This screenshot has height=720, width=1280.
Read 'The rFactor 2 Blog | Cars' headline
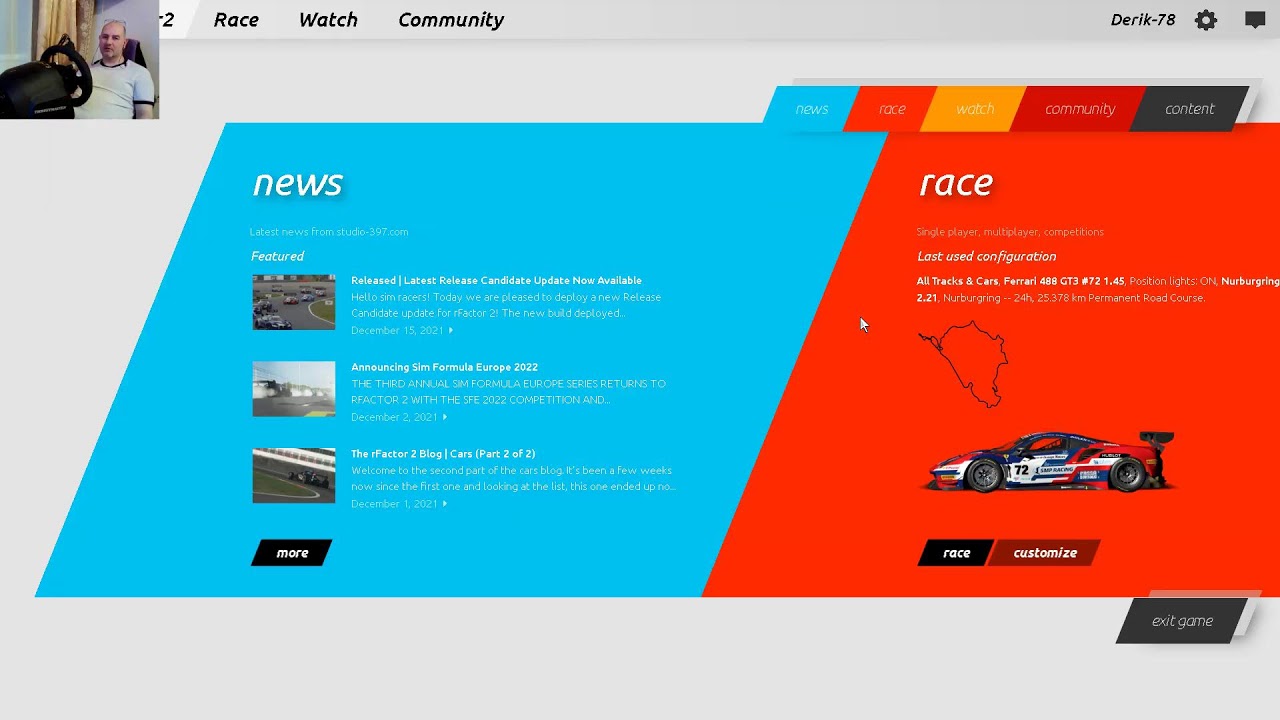443,454
